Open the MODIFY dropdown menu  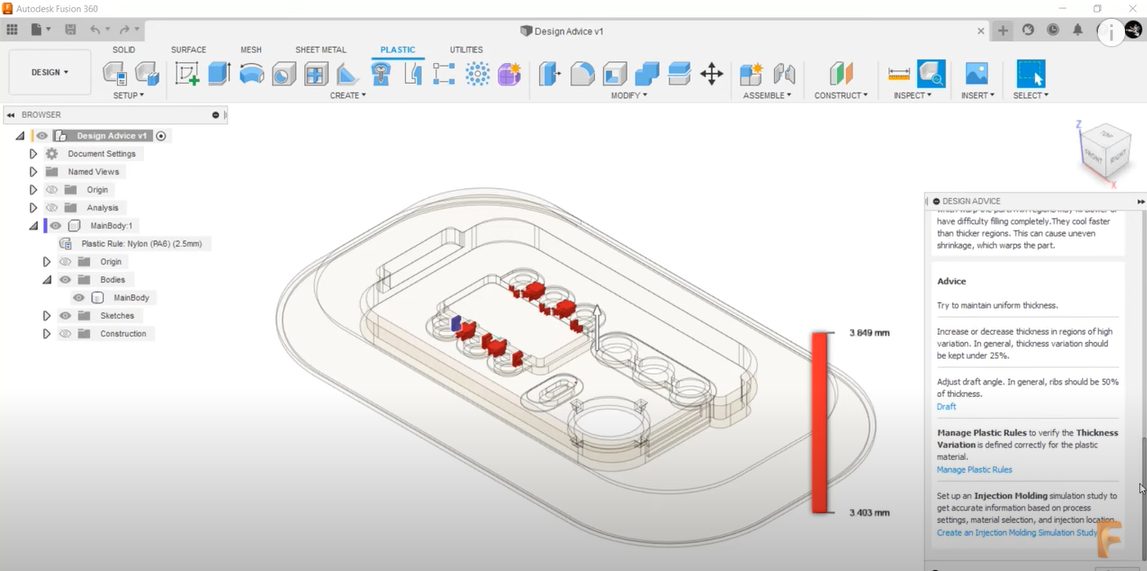[x=629, y=96]
